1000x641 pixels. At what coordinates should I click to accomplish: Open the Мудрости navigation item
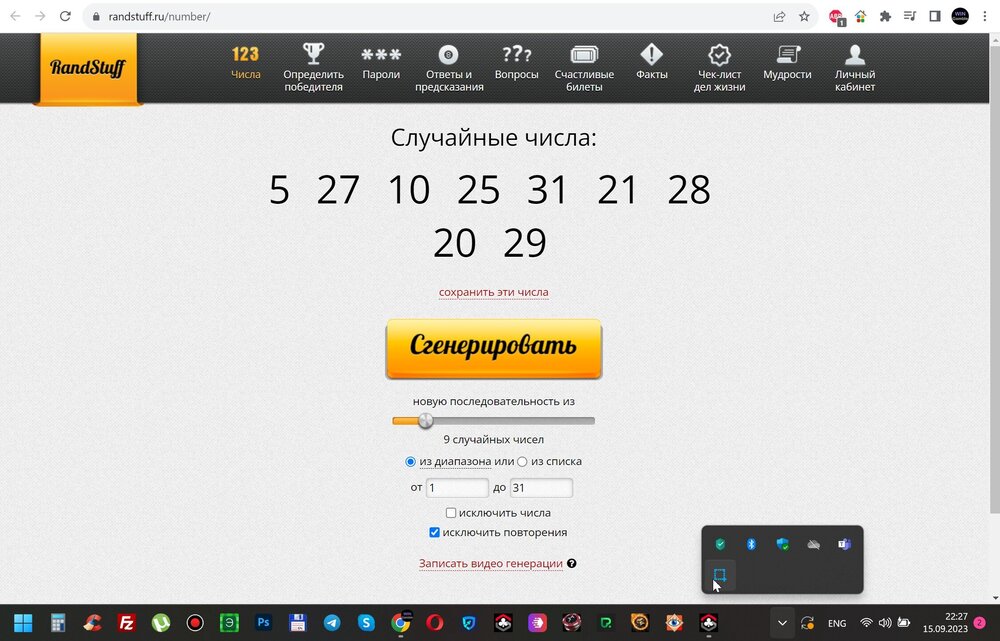[x=787, y=62]
